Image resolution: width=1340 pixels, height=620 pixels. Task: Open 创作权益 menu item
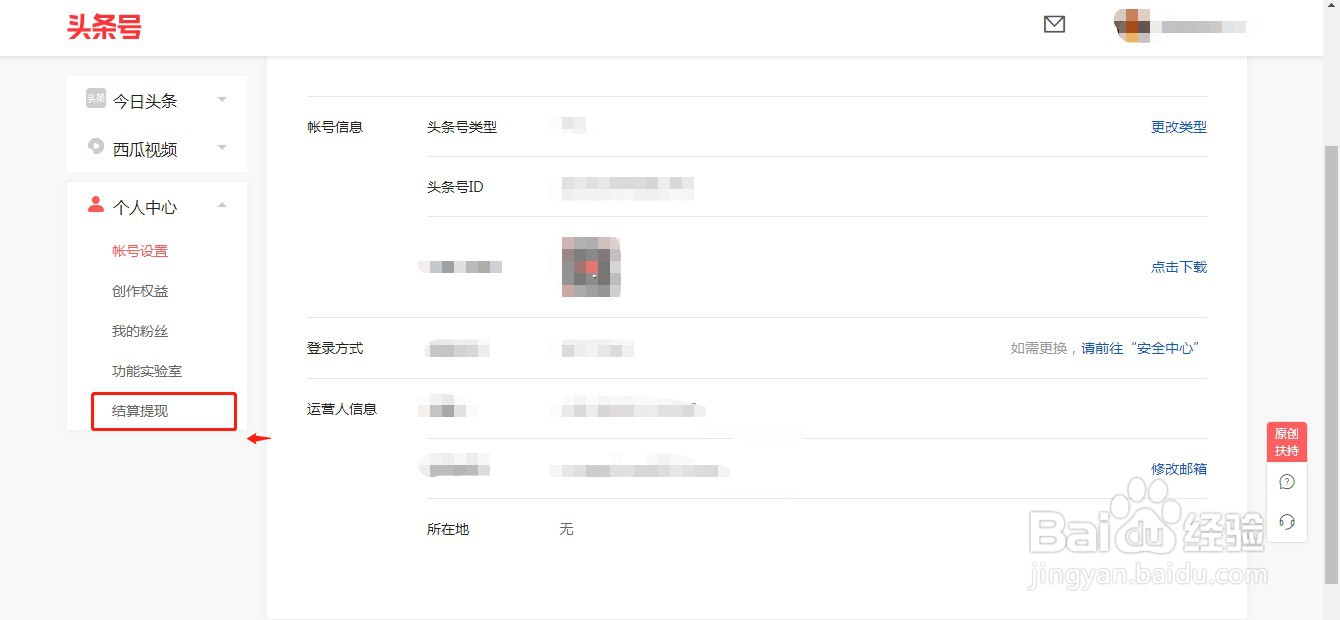[140, 291]
